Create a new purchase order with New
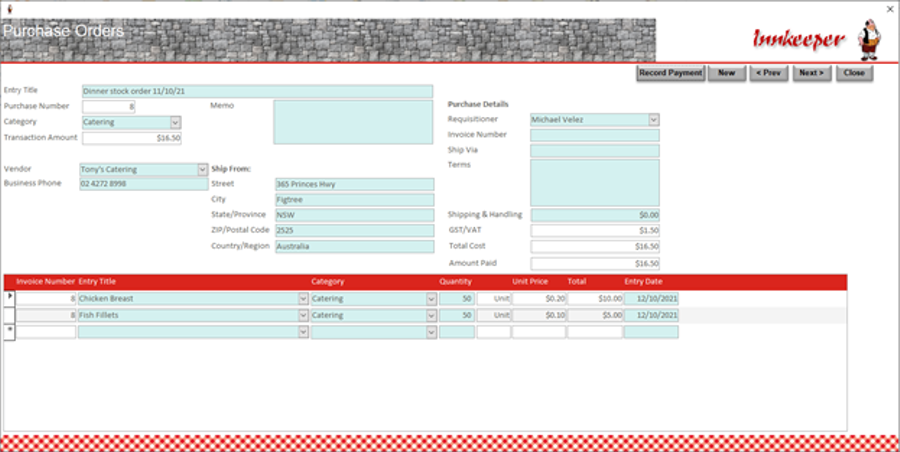The image size is (900, 452). tap(726, 73)
